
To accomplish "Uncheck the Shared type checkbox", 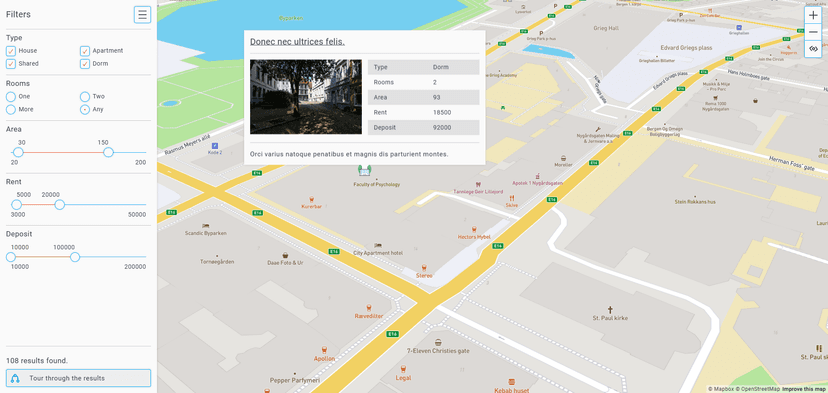I will (x=11, y=64).
